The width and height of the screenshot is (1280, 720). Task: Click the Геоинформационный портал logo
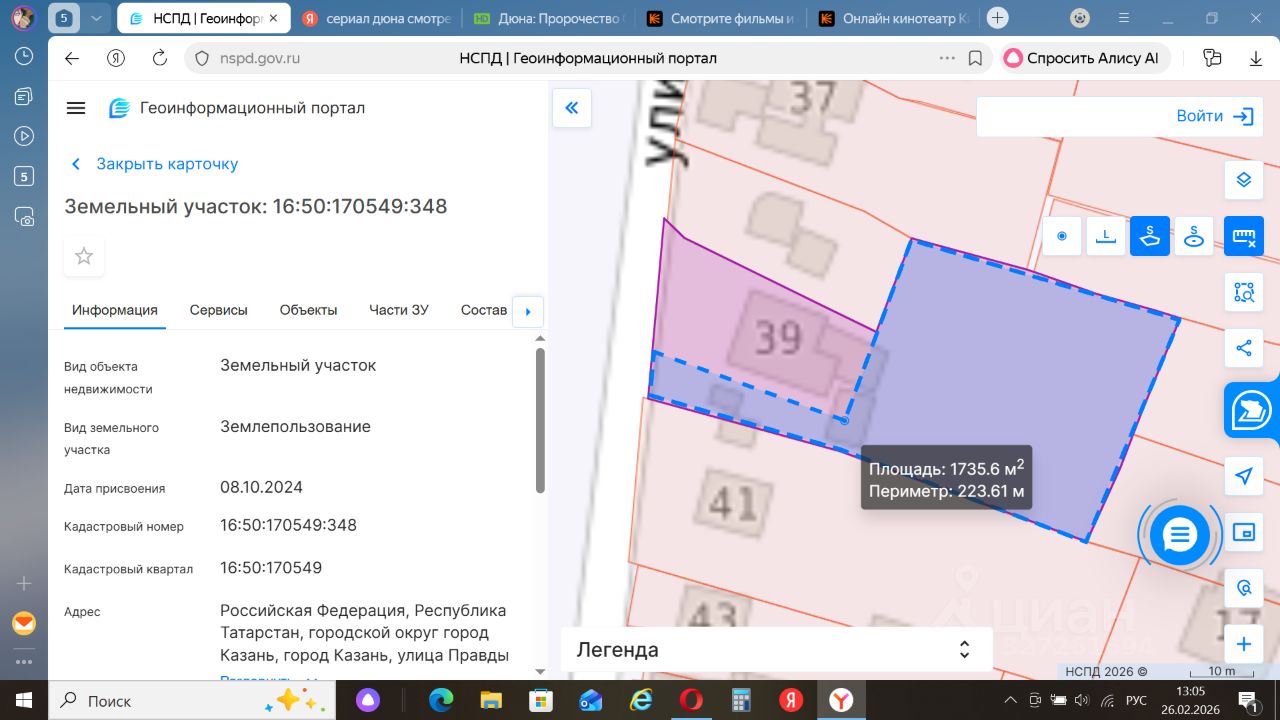(237, 108)
